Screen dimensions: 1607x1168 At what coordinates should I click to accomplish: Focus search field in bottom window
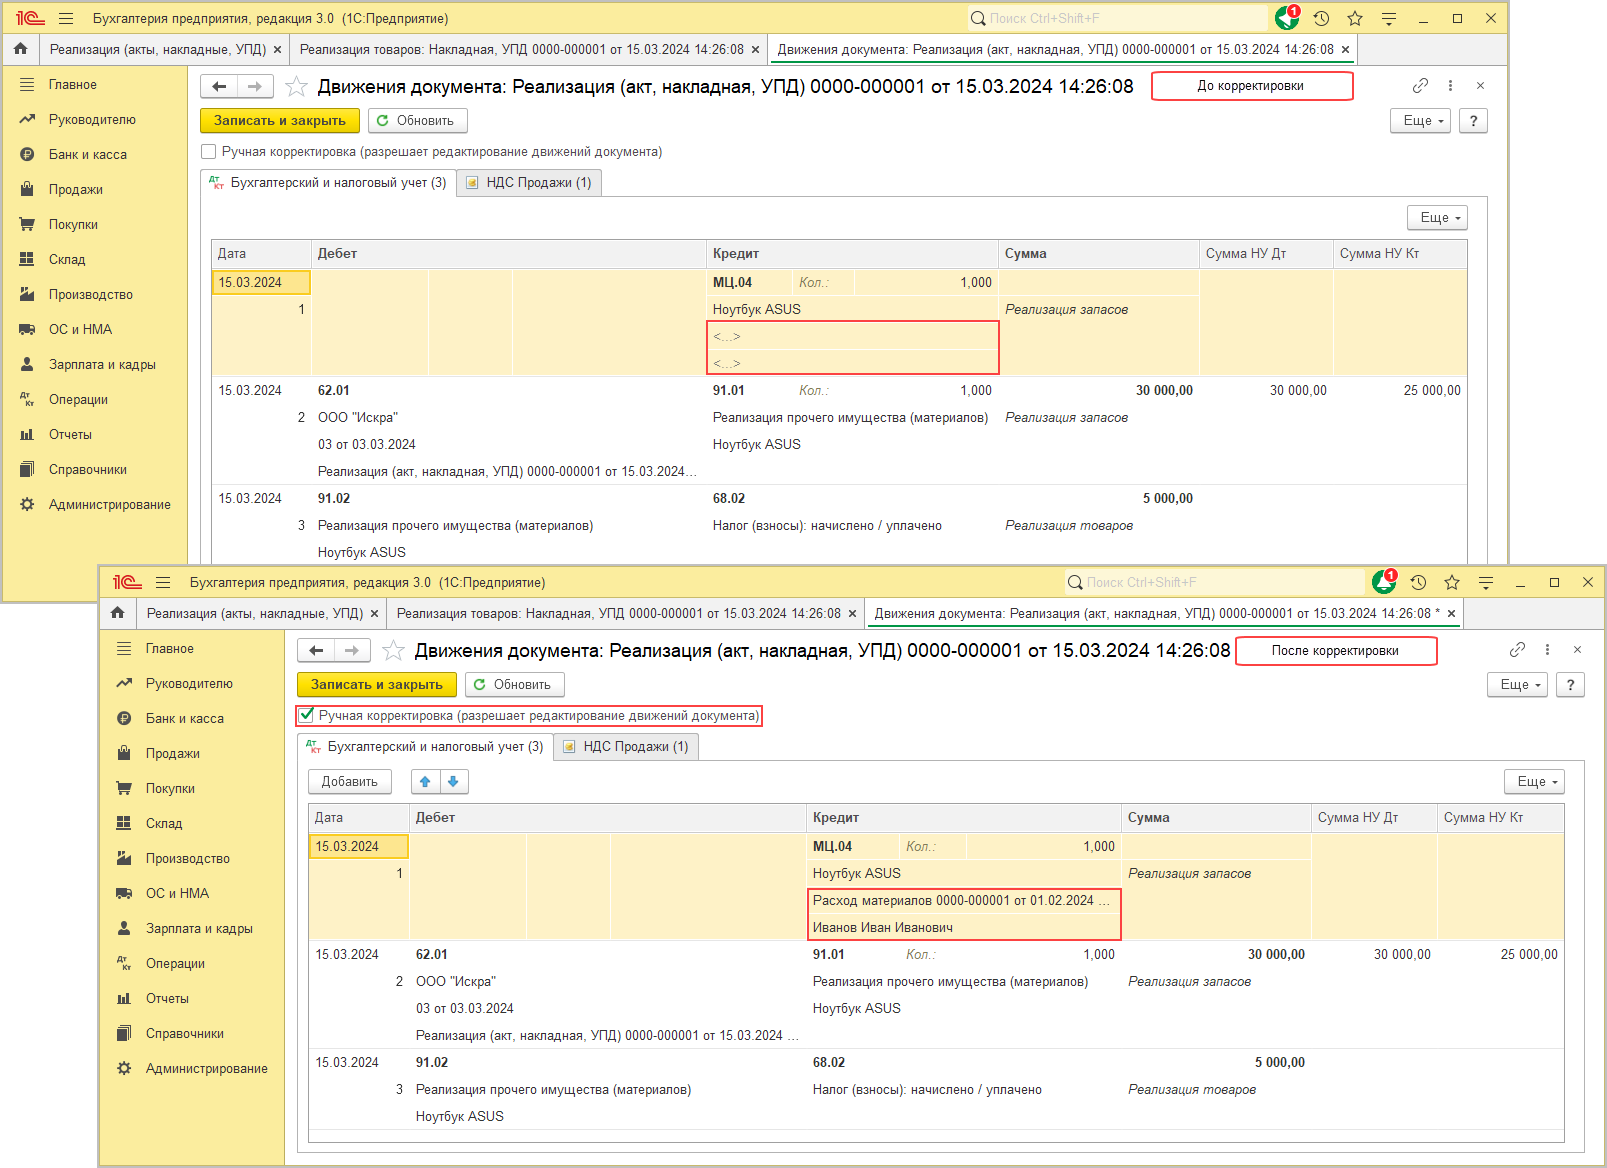[1214, 582]
